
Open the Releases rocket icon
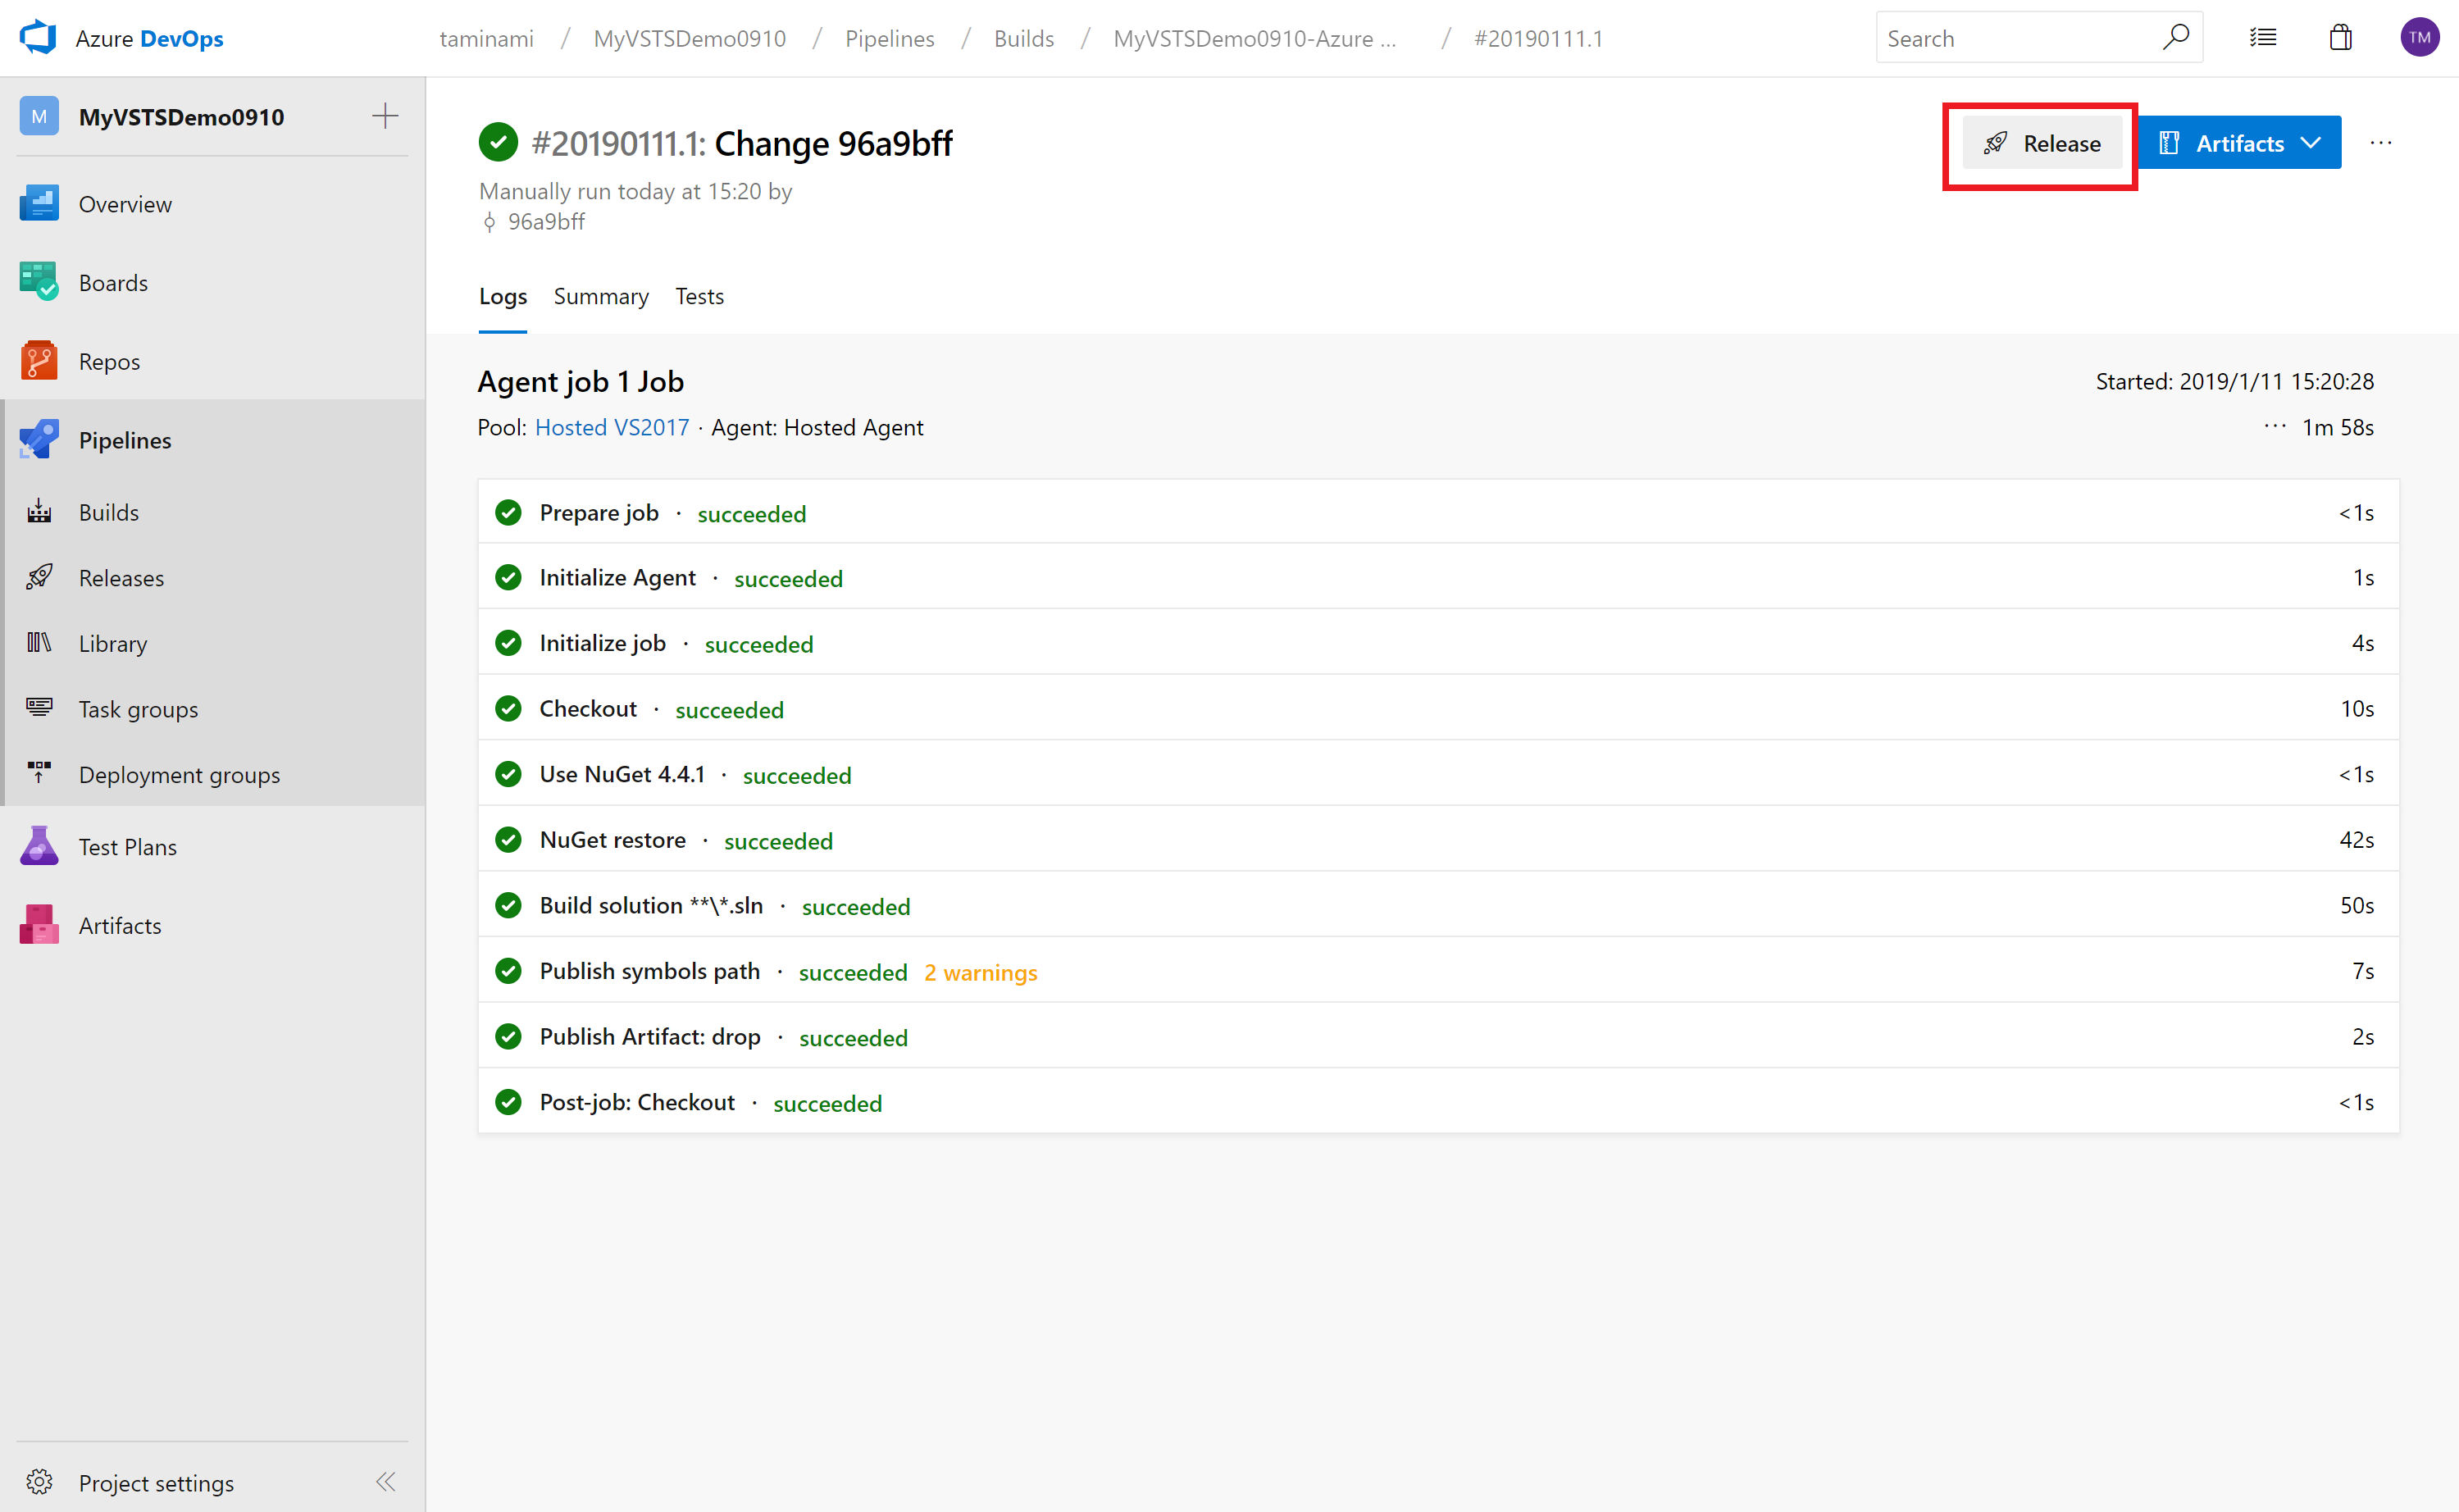(39, 577)
